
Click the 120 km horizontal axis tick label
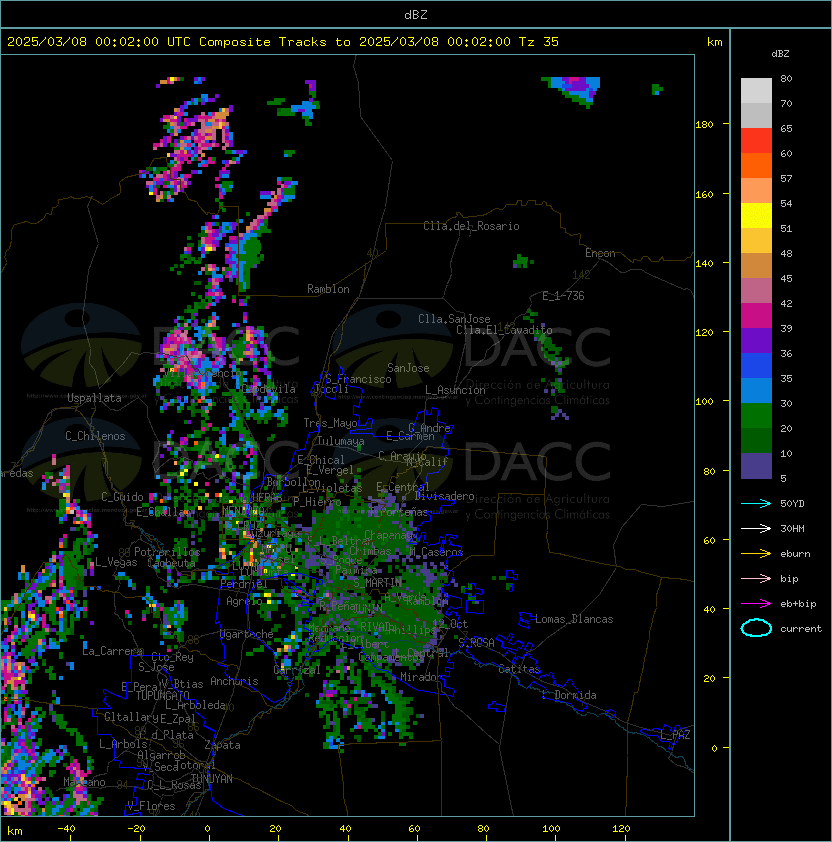pos(621,829)
